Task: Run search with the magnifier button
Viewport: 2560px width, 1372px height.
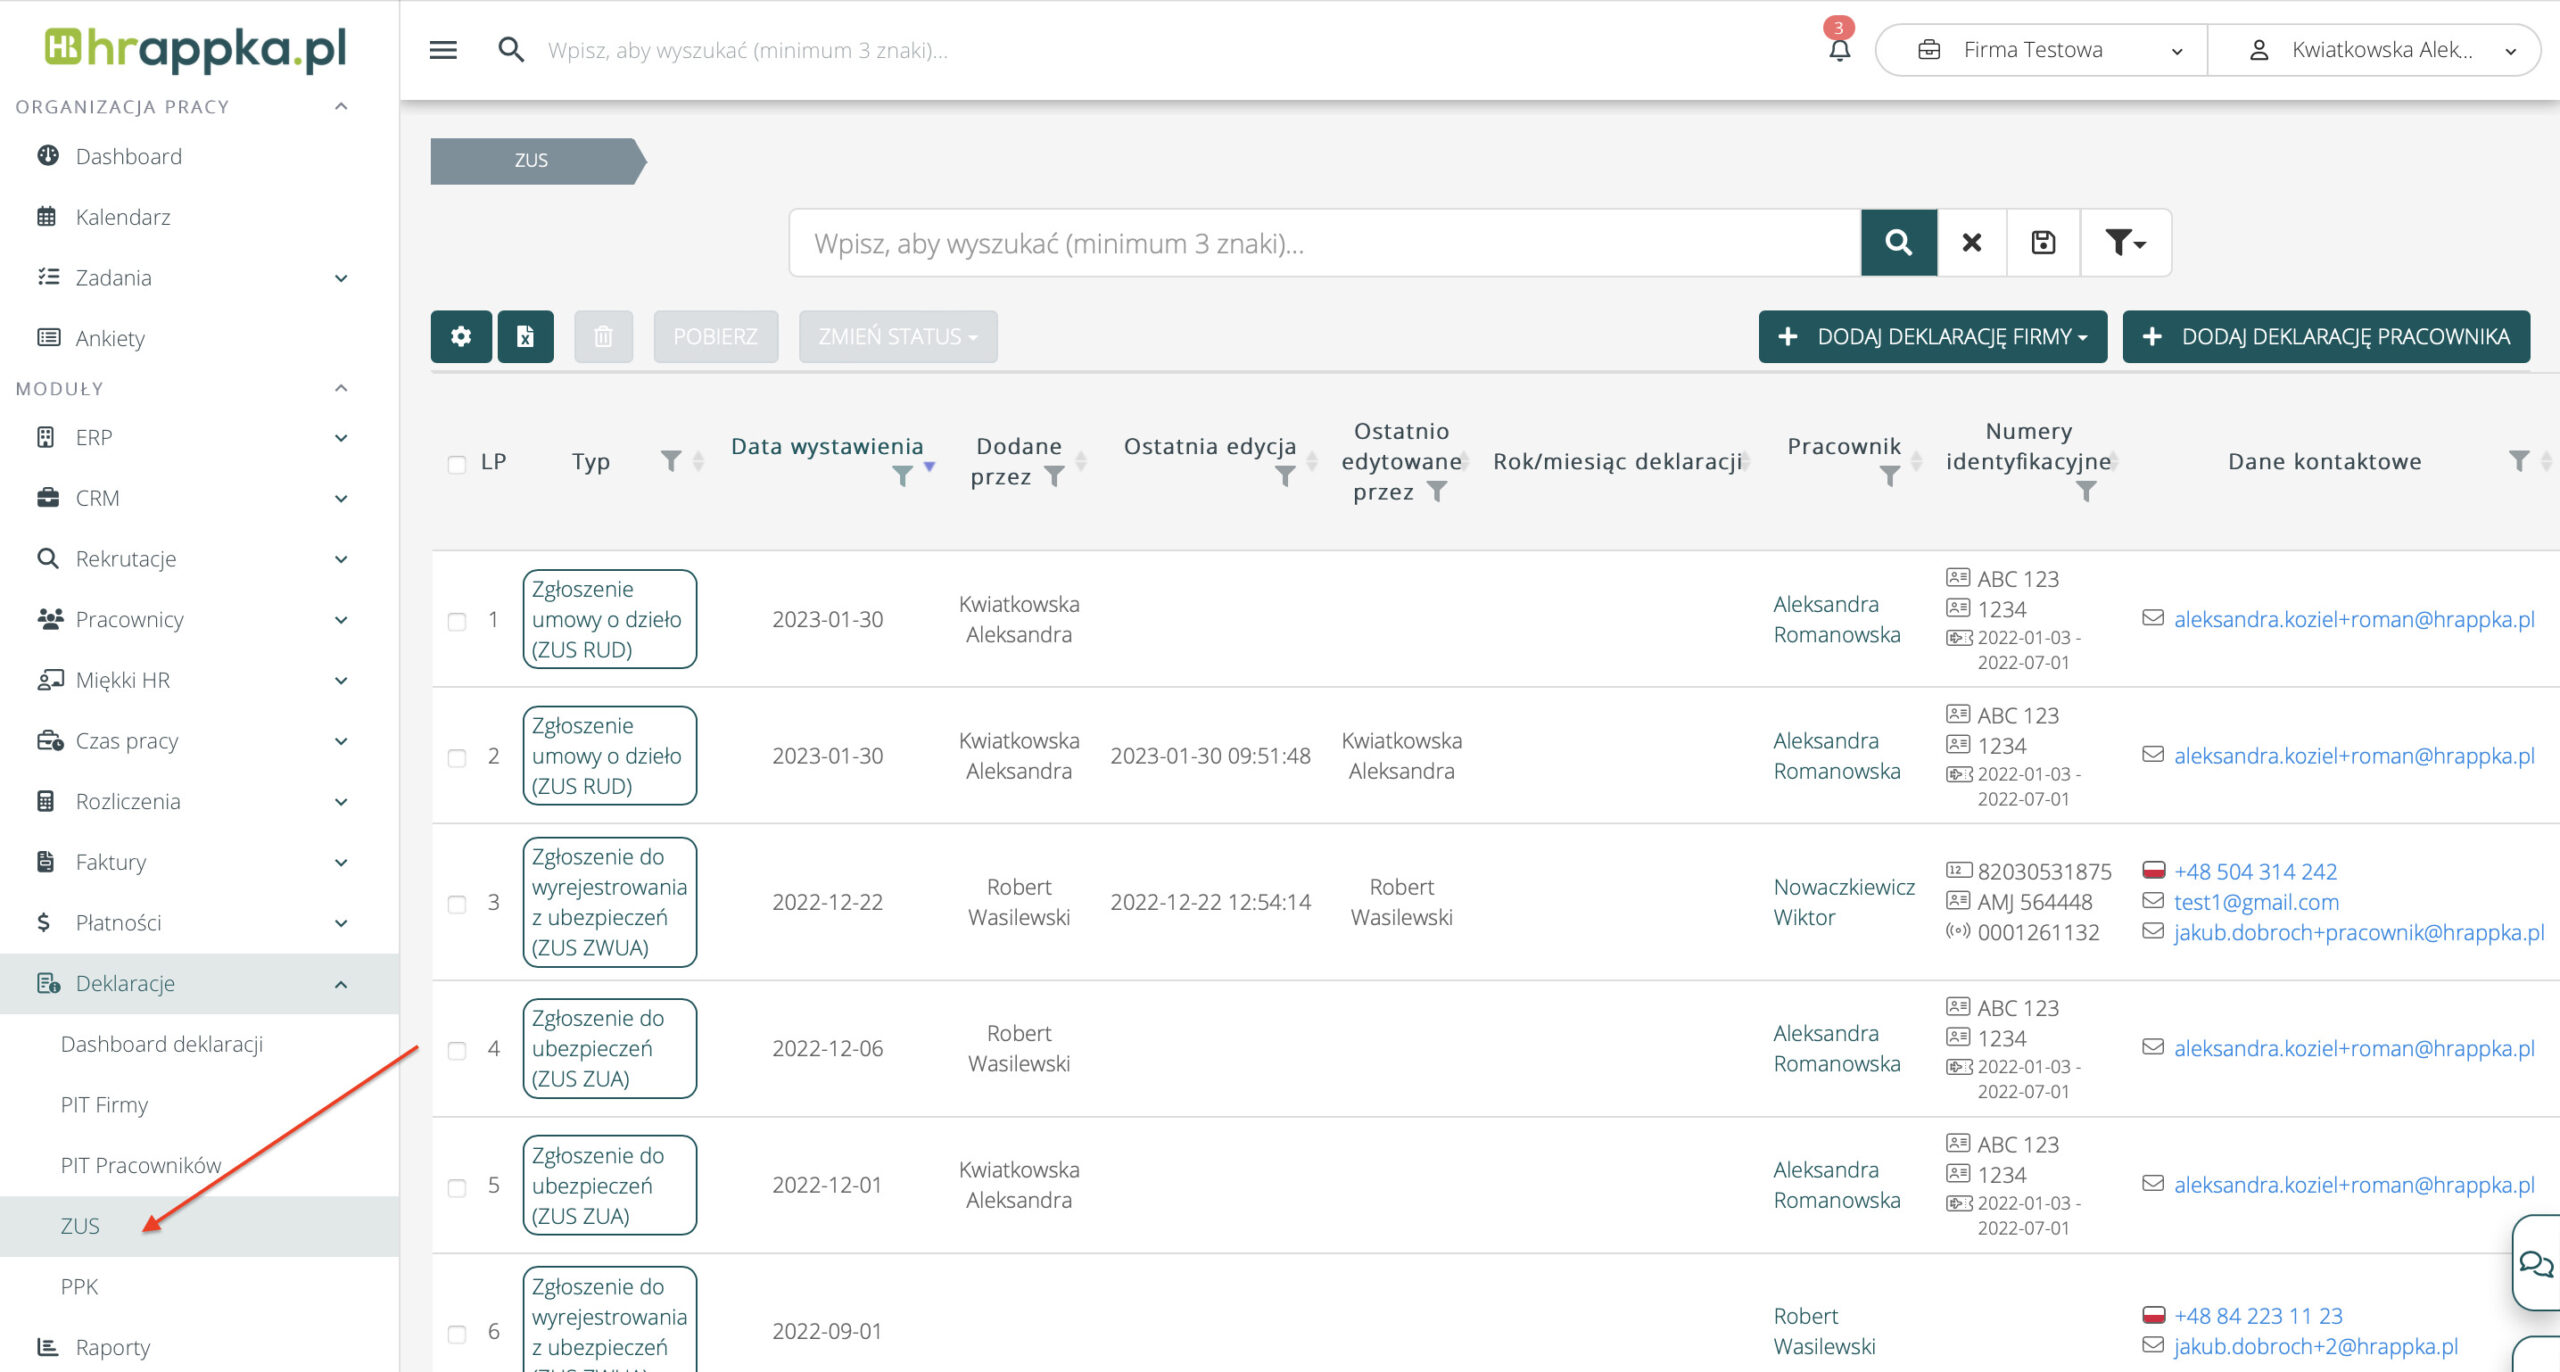Action: click(1898, 243)
